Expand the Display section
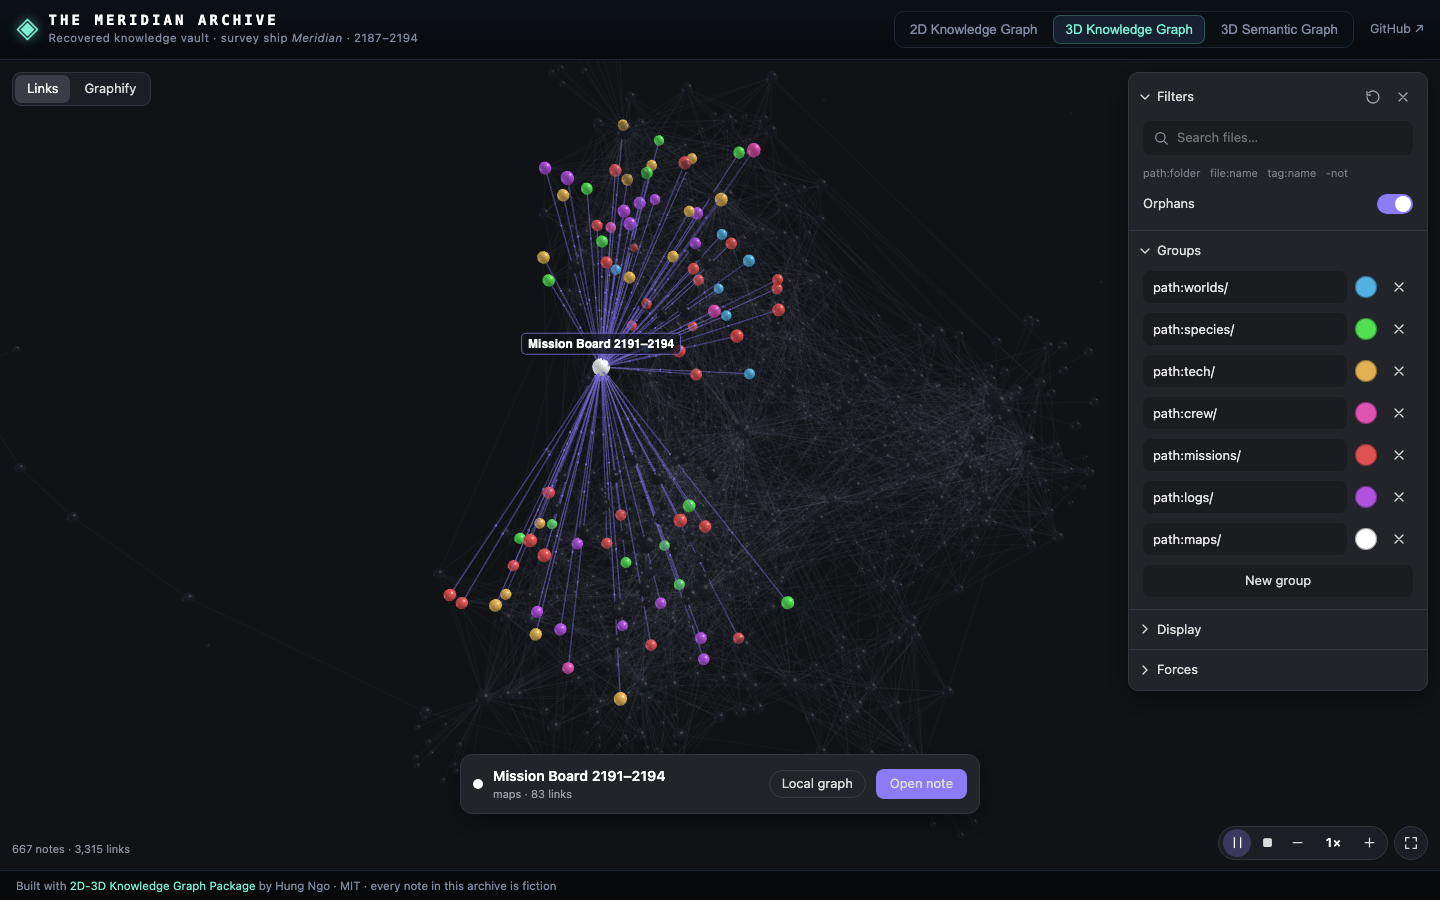The width and height of the screenshot is (1440, 900). click(x=1171, y=630)
